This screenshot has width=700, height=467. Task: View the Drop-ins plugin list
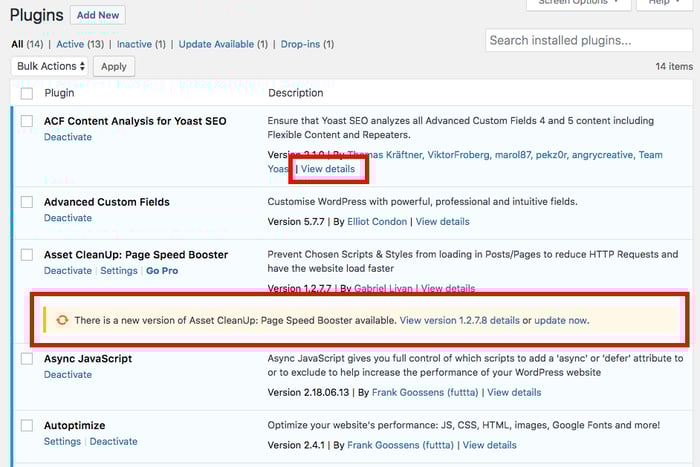pos(306,44)
